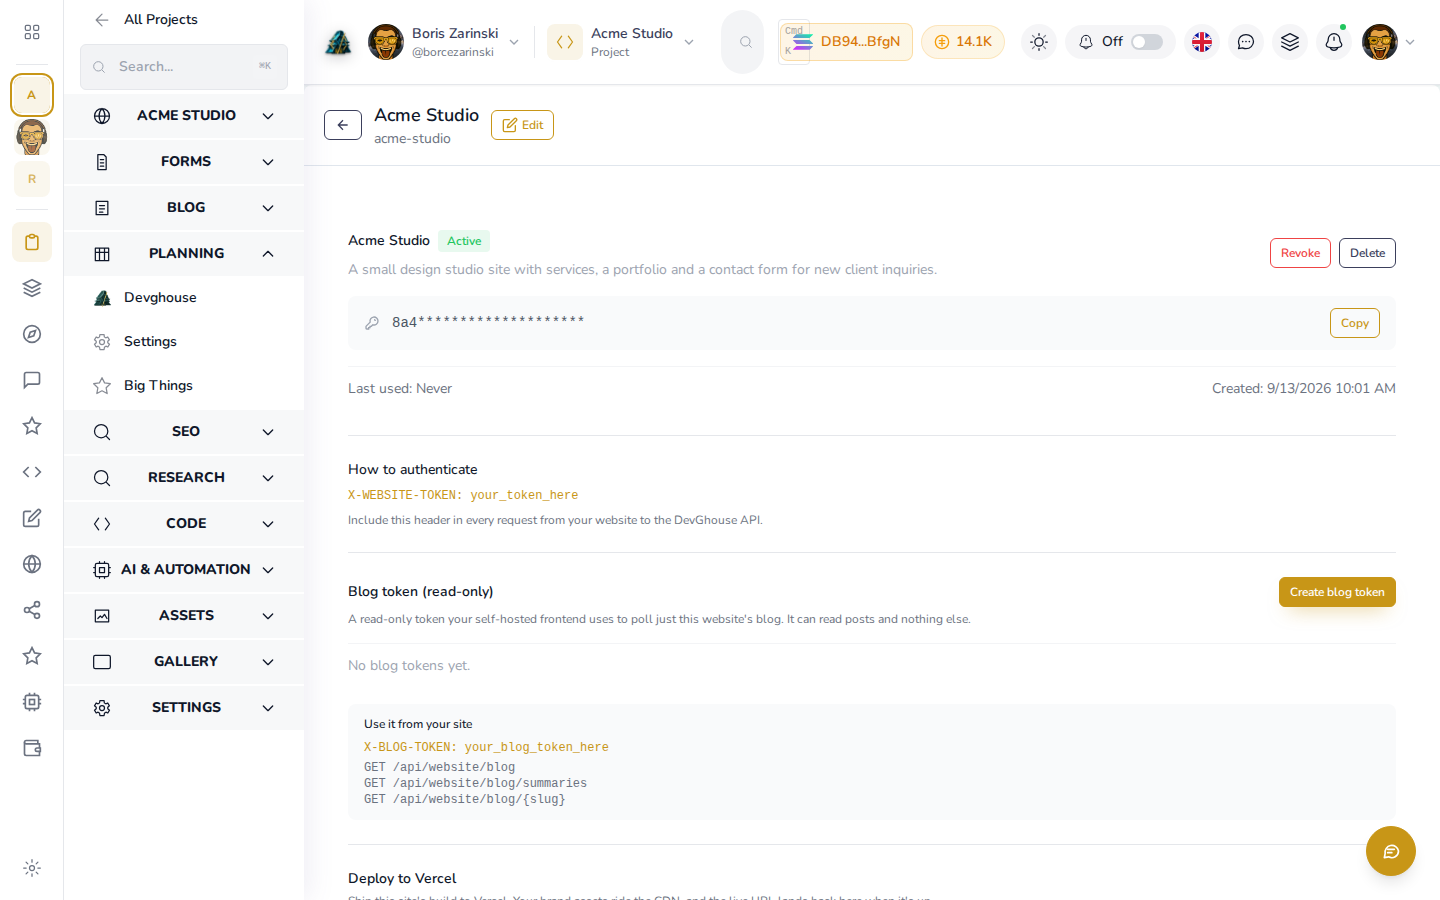Open the chat bubble icon in left rail
This screenshot has width=1440, height=900.
click(x=32, y=380)
